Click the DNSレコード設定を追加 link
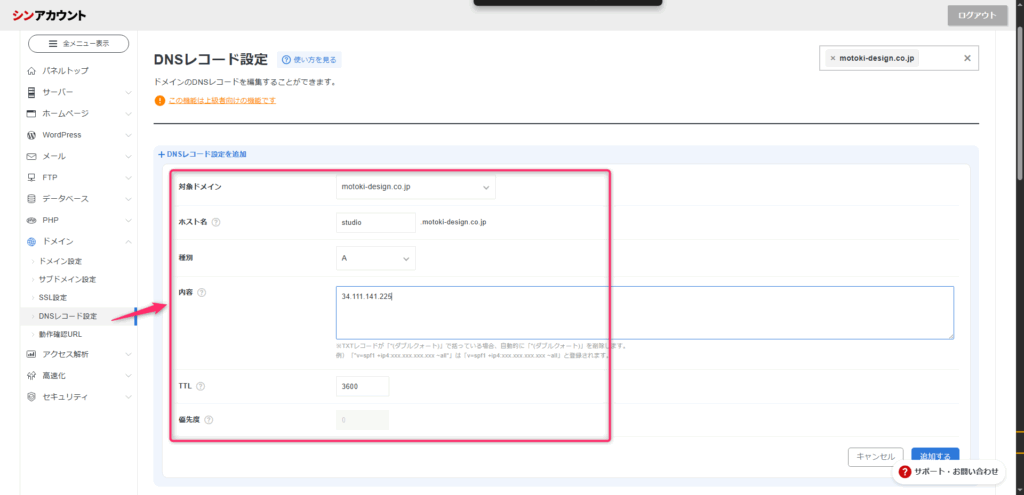The image size is (1024, 495). pos(202,154)
